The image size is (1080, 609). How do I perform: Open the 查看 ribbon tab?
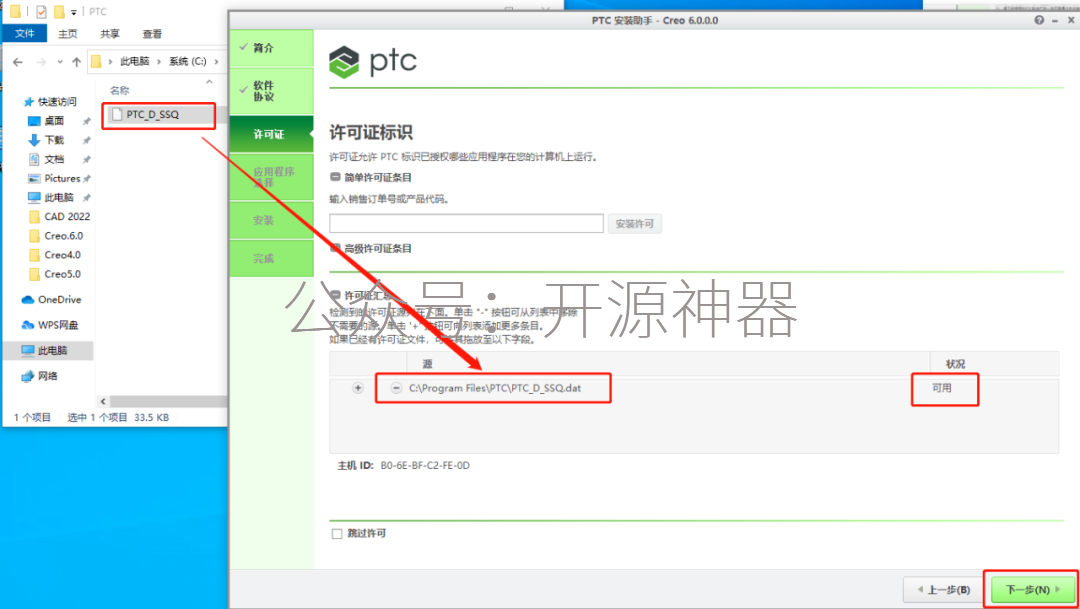(x=152, y=34)
